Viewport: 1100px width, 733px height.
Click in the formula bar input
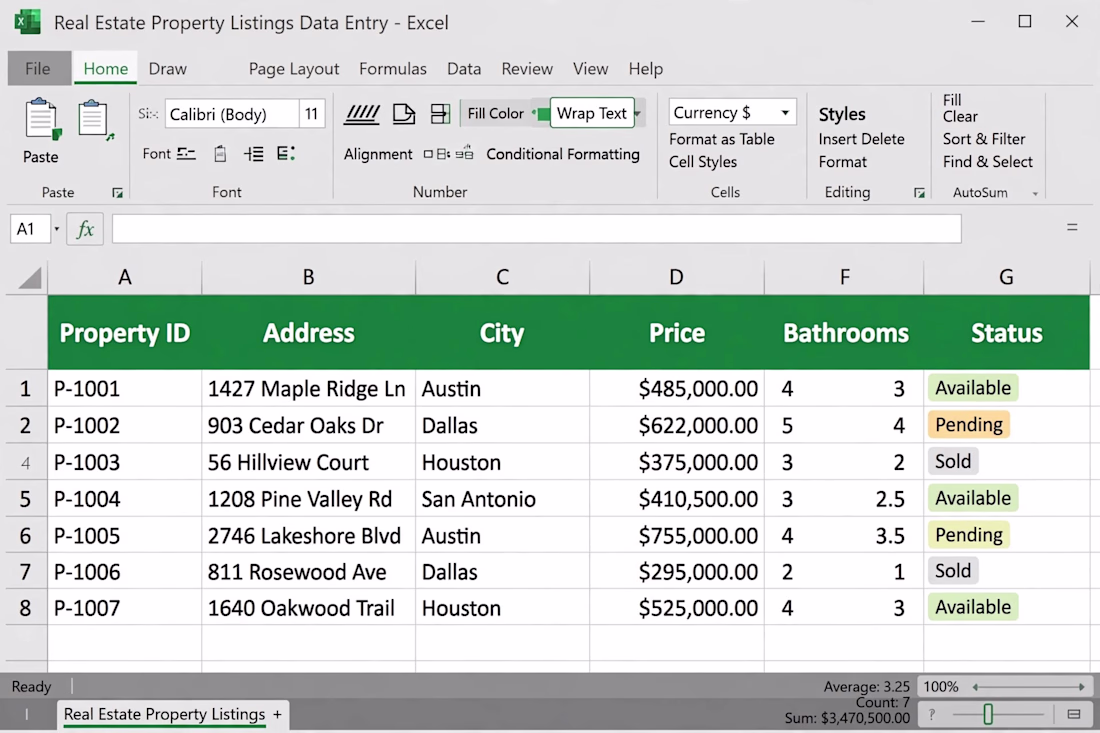(537, 229)
